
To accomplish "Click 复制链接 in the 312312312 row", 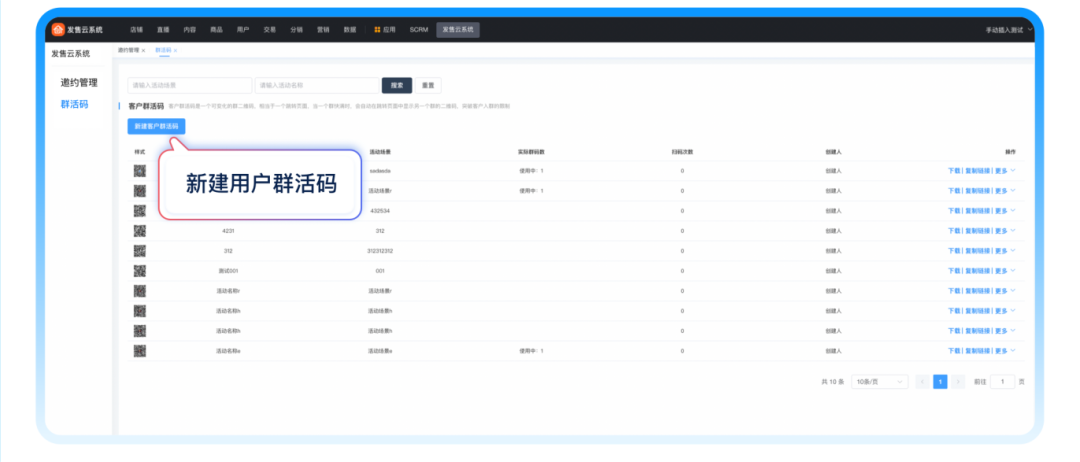I will (x=977, y=251).
